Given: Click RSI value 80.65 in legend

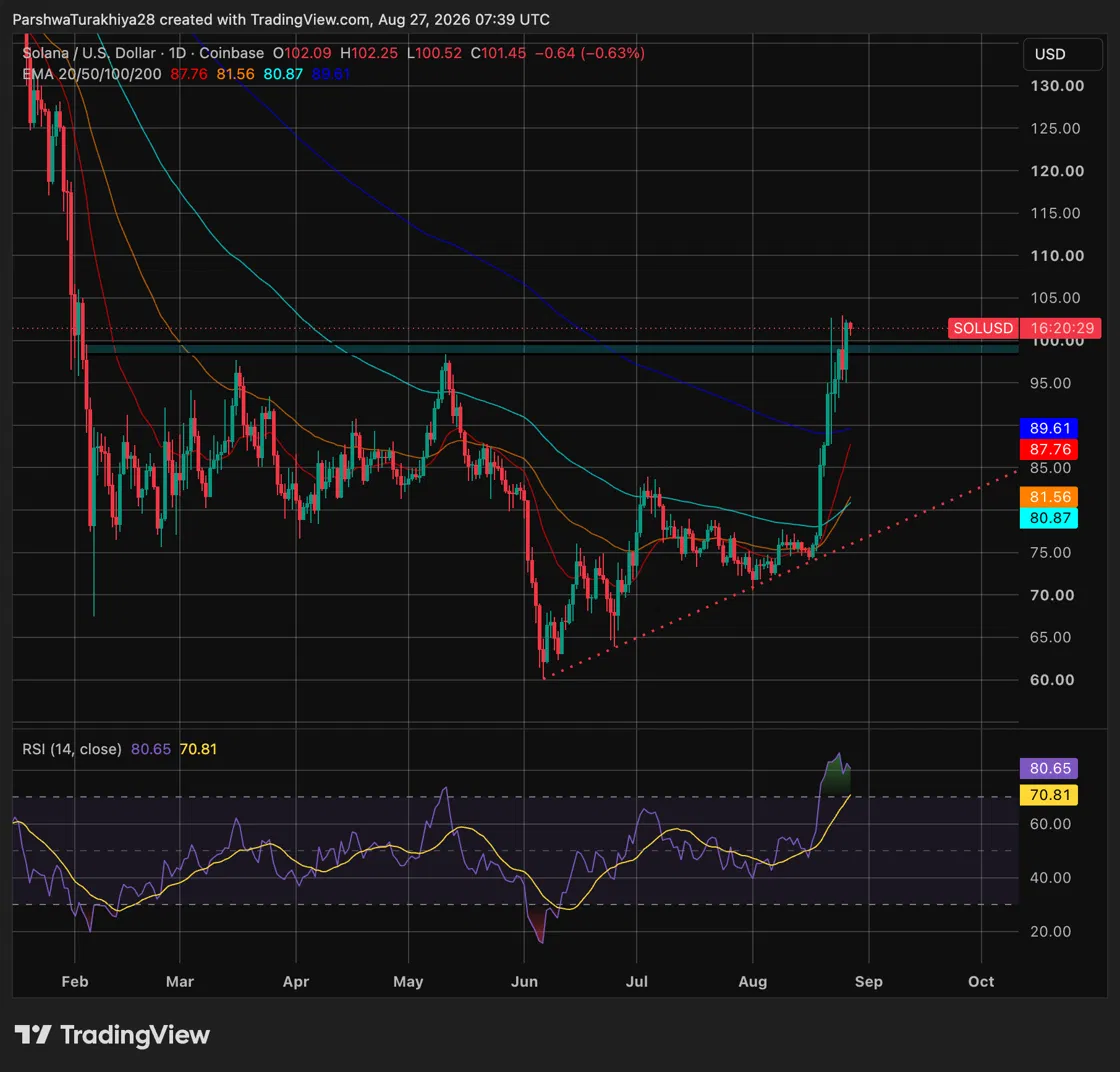Looking at the screenshot, I should 151,749.
